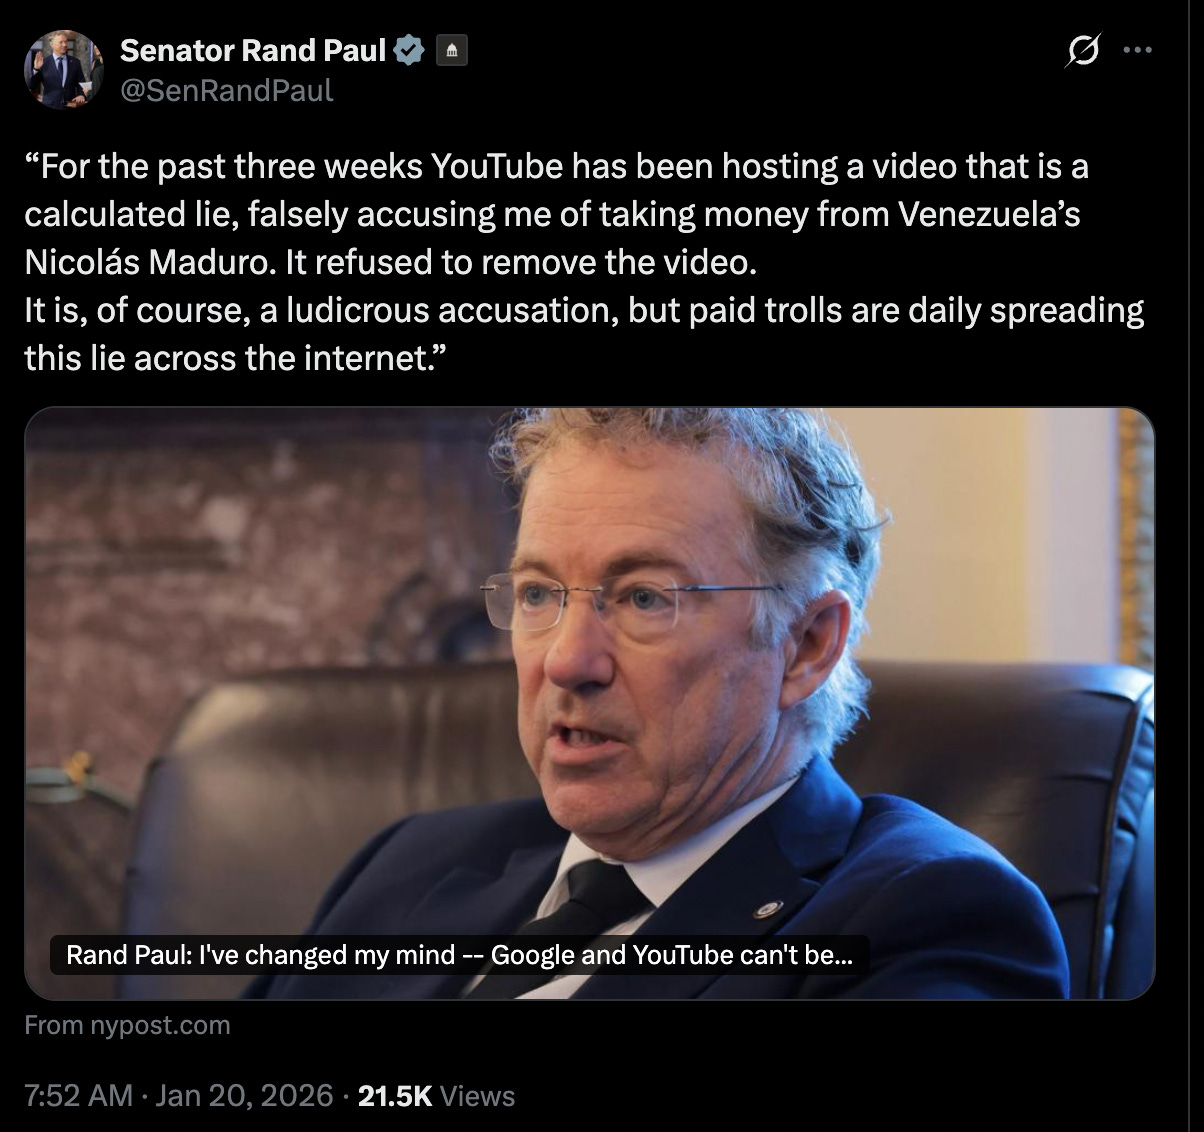The width and height of the screenshot is (1204, 1132).
Task: Click the government account building badge
Action: point(451,50)
